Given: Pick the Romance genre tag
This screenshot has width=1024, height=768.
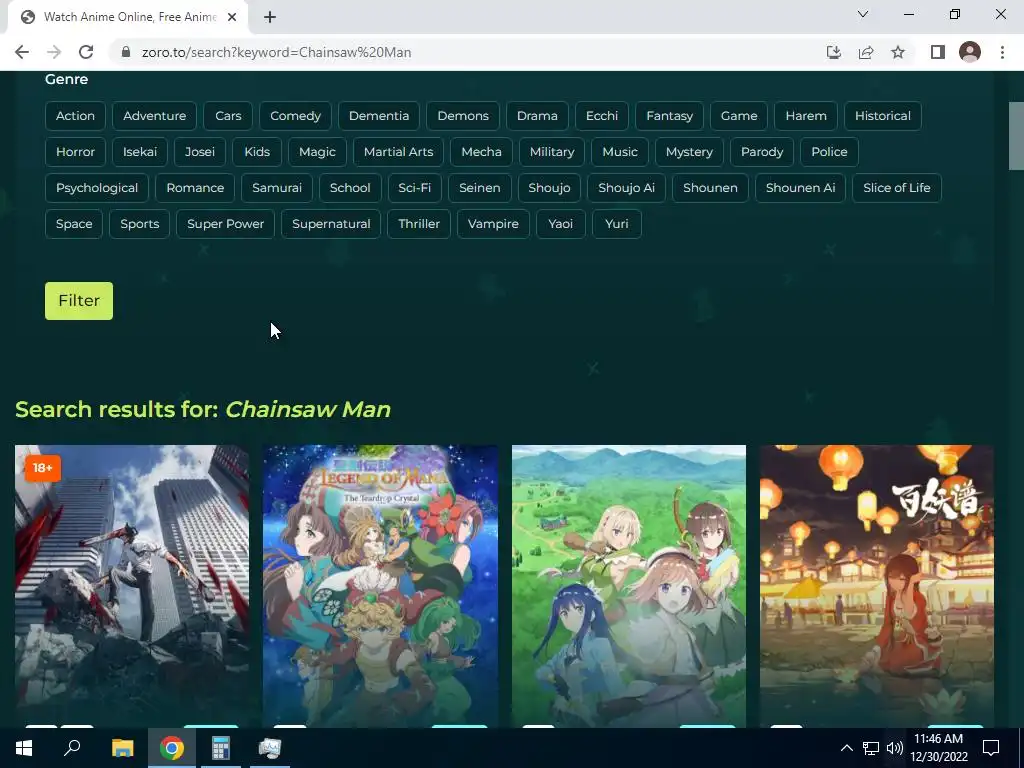Looking at the screenshot, I should 195,187.
